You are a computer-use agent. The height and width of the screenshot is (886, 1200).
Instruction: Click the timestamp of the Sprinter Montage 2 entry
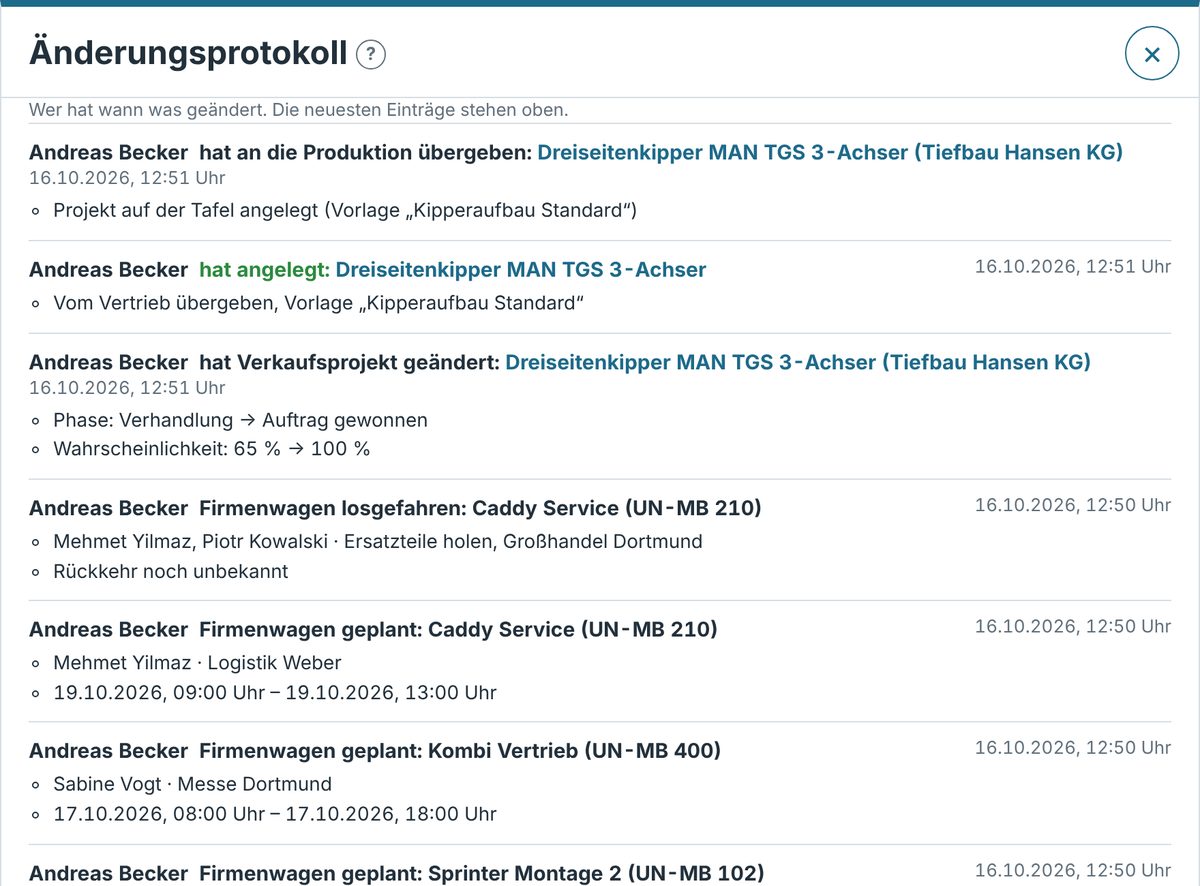(x=1073, y=870)
